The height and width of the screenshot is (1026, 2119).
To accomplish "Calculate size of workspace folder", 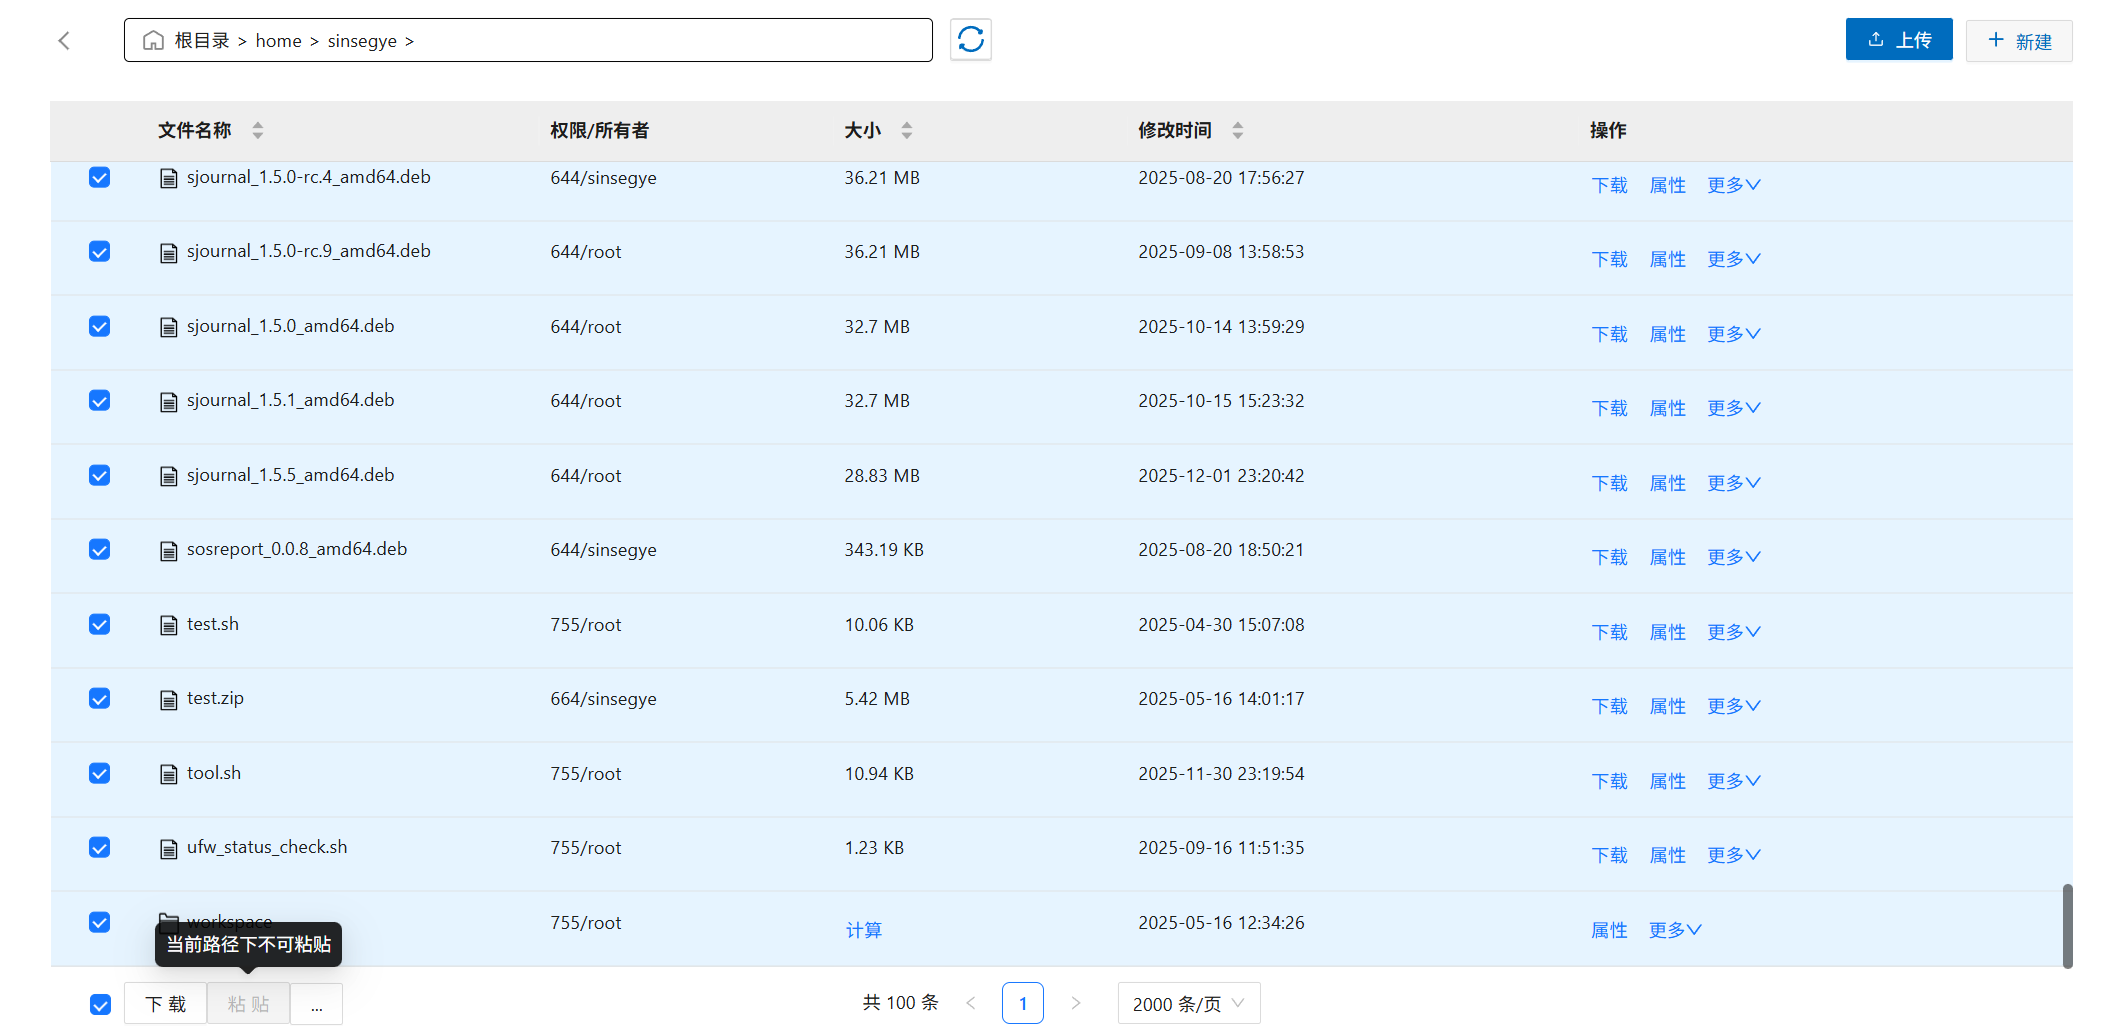I will click(x=863, y=930).
